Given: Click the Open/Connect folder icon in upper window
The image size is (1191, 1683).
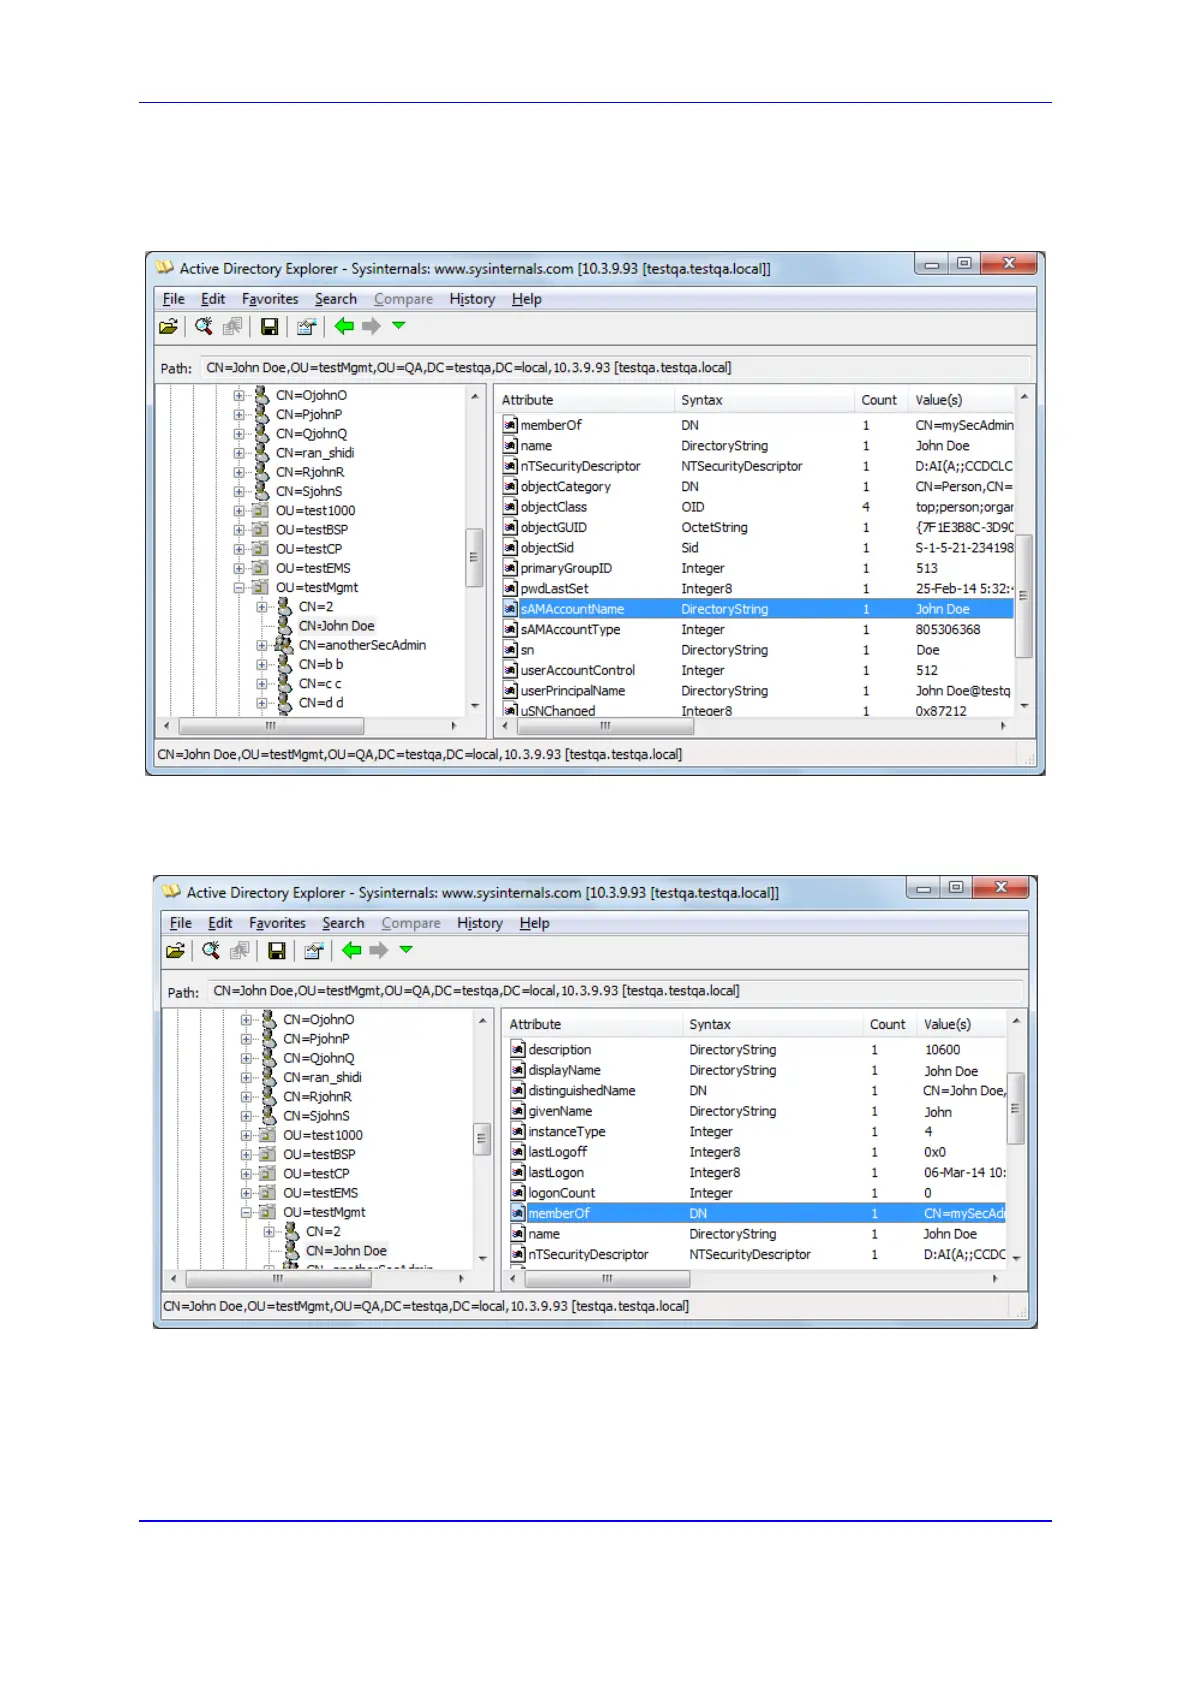Looking at the screenshot, I should coord(168,326).
